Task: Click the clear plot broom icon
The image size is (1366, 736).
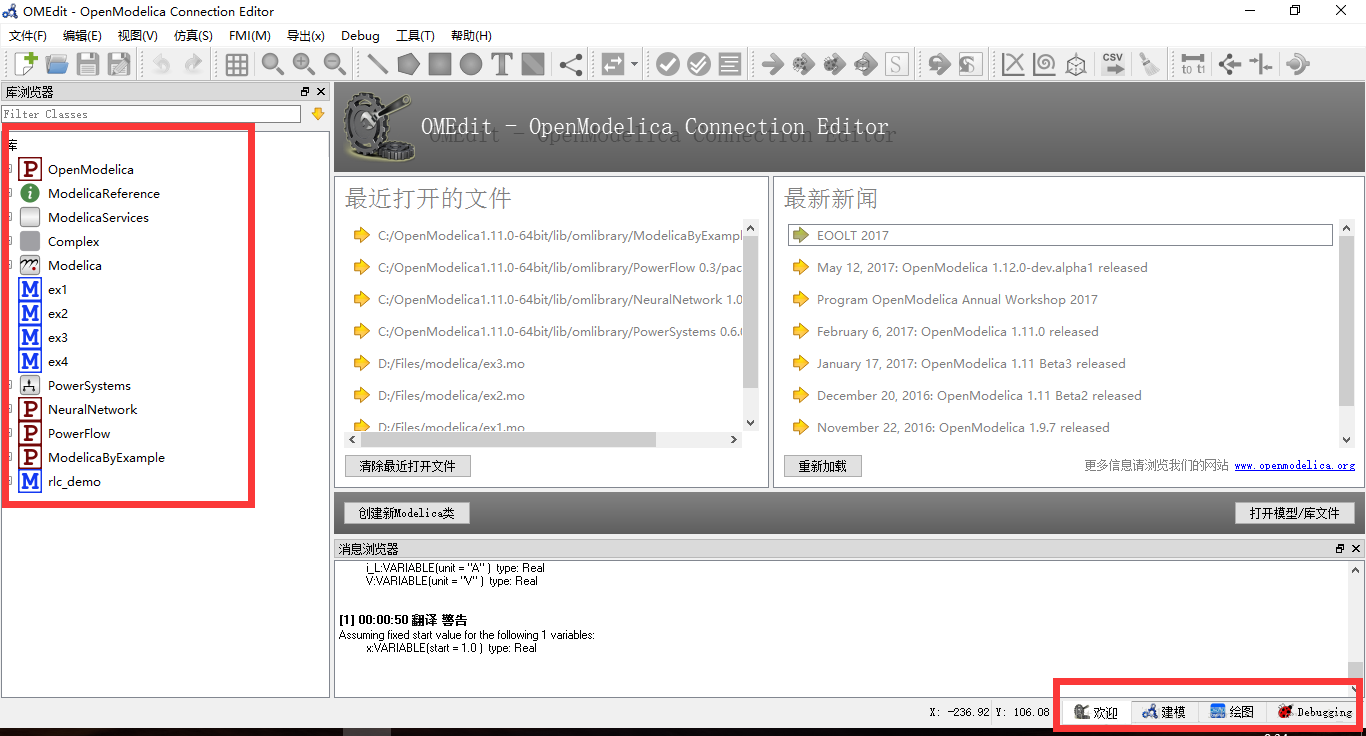Action: (x=1150, y=65)
